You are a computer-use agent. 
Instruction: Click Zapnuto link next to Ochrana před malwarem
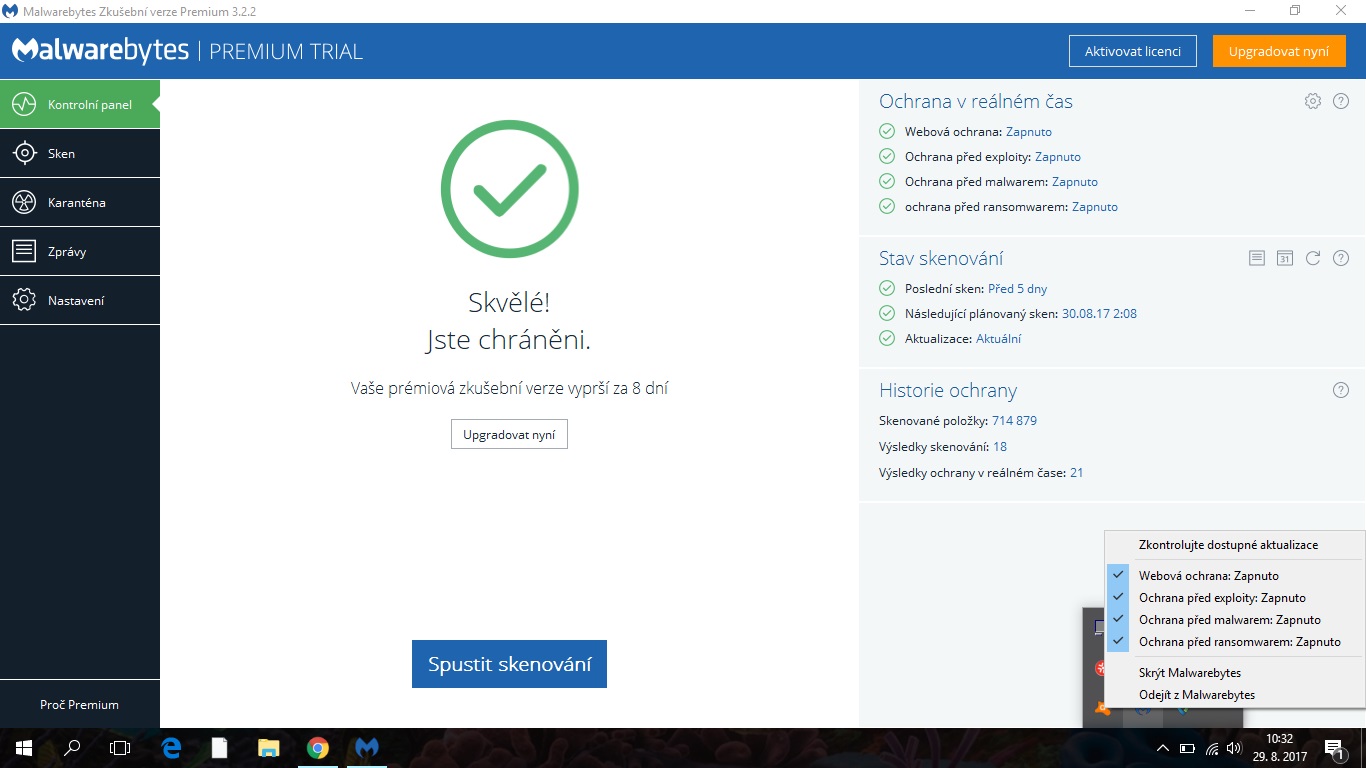coord(1075,182)
